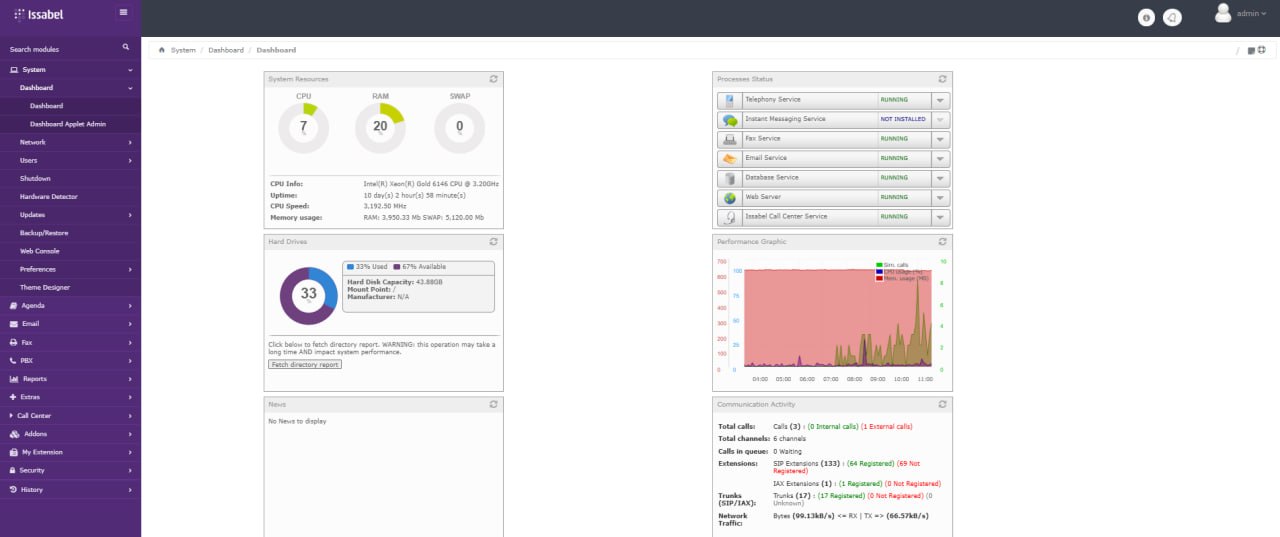Open the info icon in top bar
Viewport: 1280px width, 537px height.
1146,17
